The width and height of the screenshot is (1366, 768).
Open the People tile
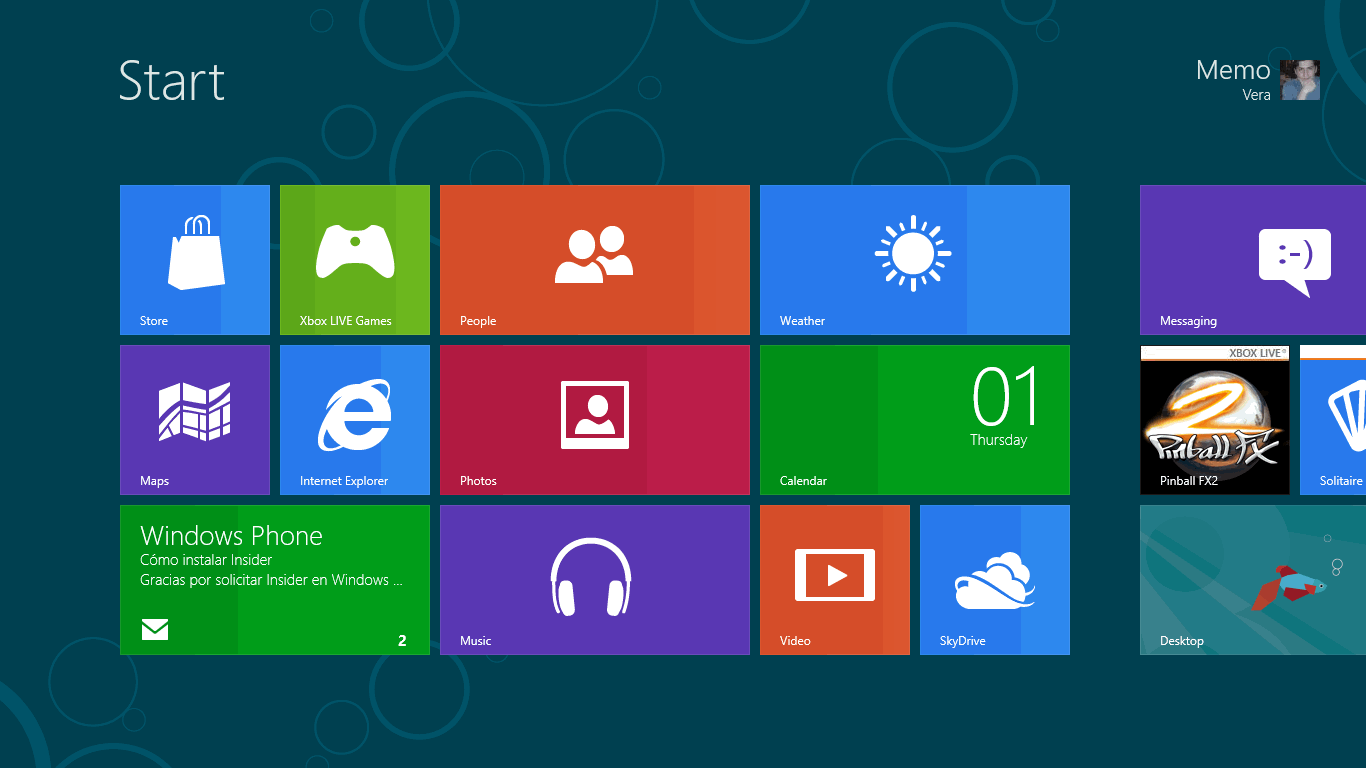594,259
